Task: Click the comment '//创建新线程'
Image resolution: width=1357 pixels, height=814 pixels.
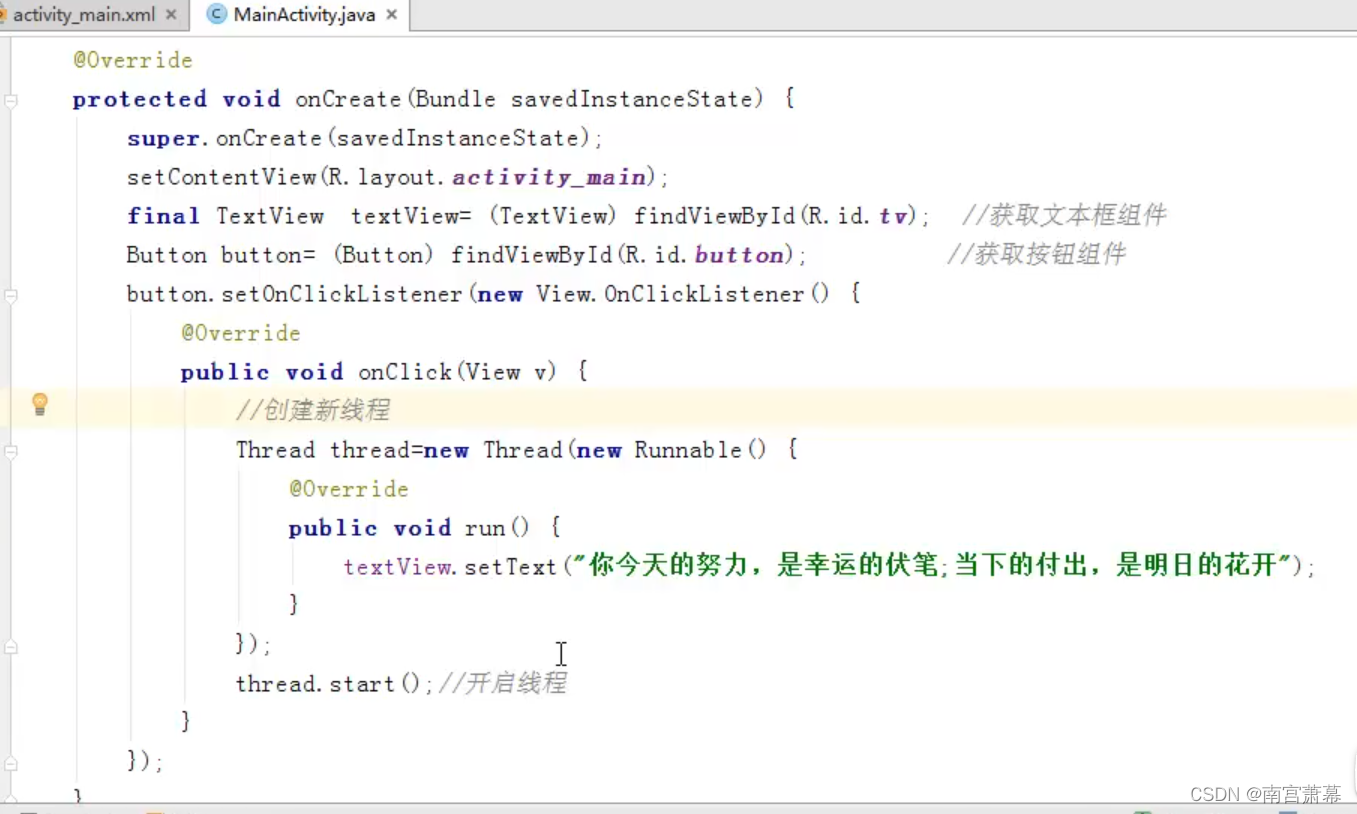Action: [x=313, y=410]
